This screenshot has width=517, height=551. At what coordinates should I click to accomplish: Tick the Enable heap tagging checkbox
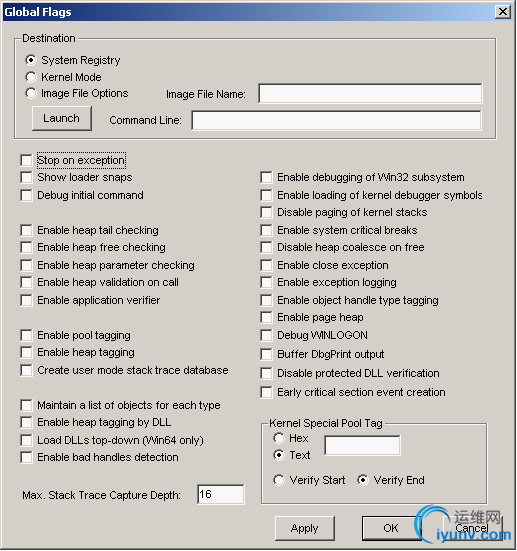(26, 352)
